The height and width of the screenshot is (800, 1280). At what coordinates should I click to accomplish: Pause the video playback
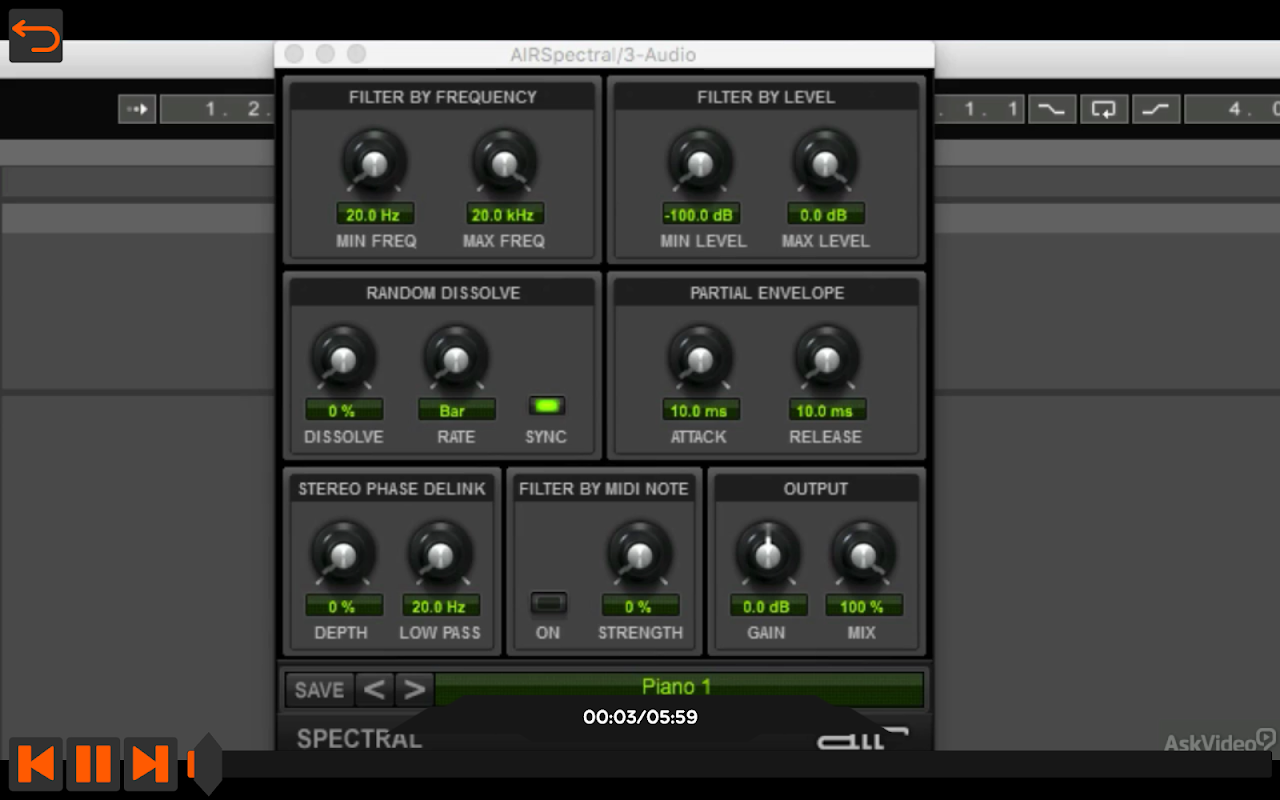tap(93, 764)
